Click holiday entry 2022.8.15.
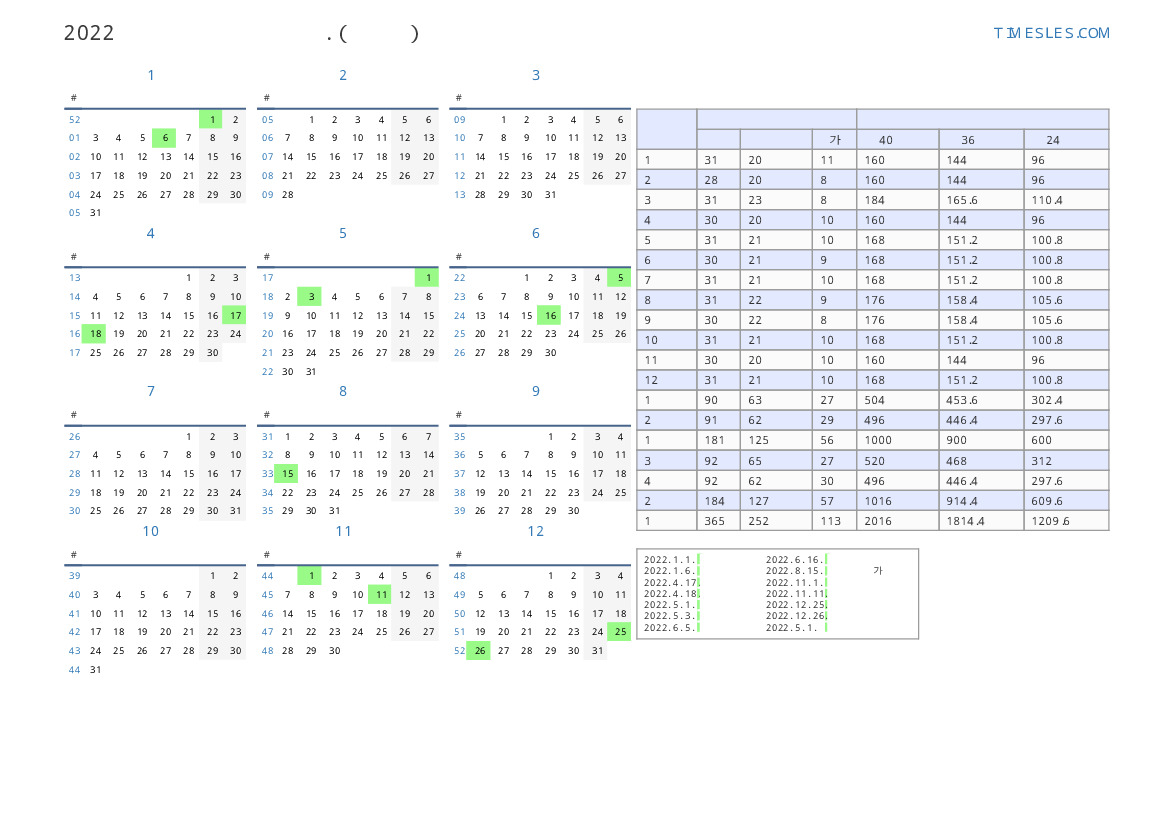 point(796,570)
